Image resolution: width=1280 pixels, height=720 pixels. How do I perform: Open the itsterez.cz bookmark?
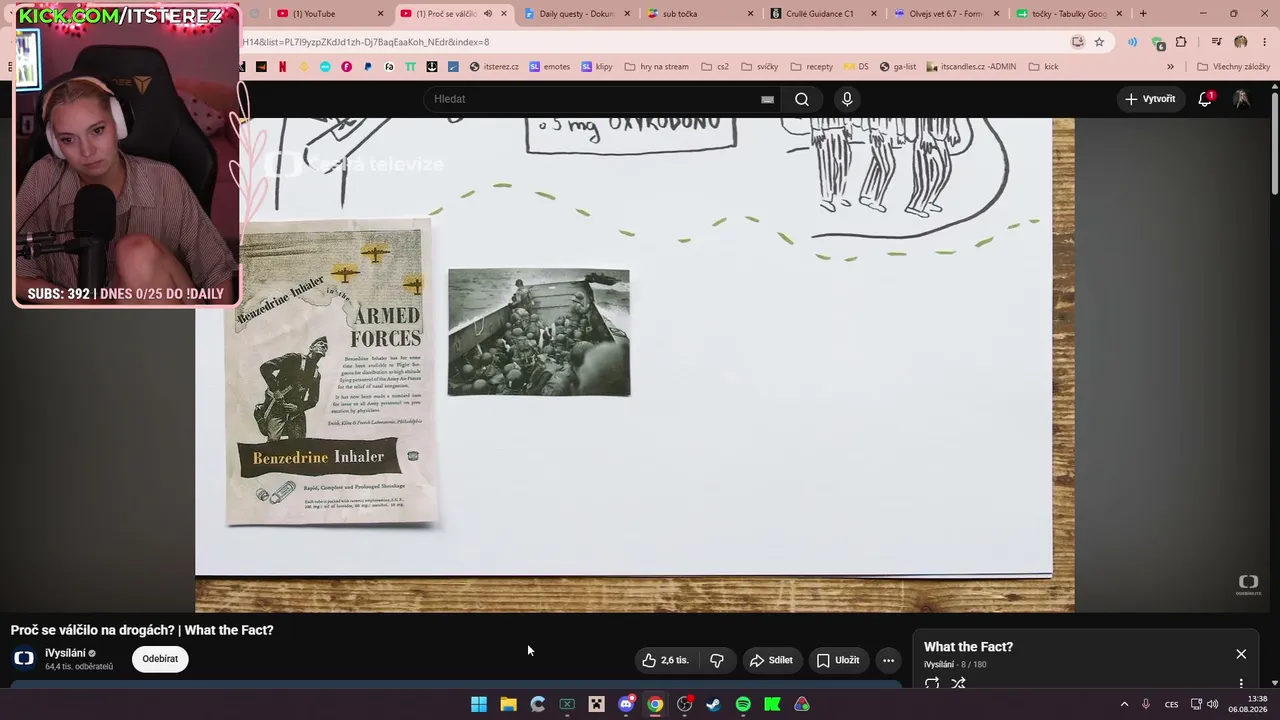pos(494,67)
